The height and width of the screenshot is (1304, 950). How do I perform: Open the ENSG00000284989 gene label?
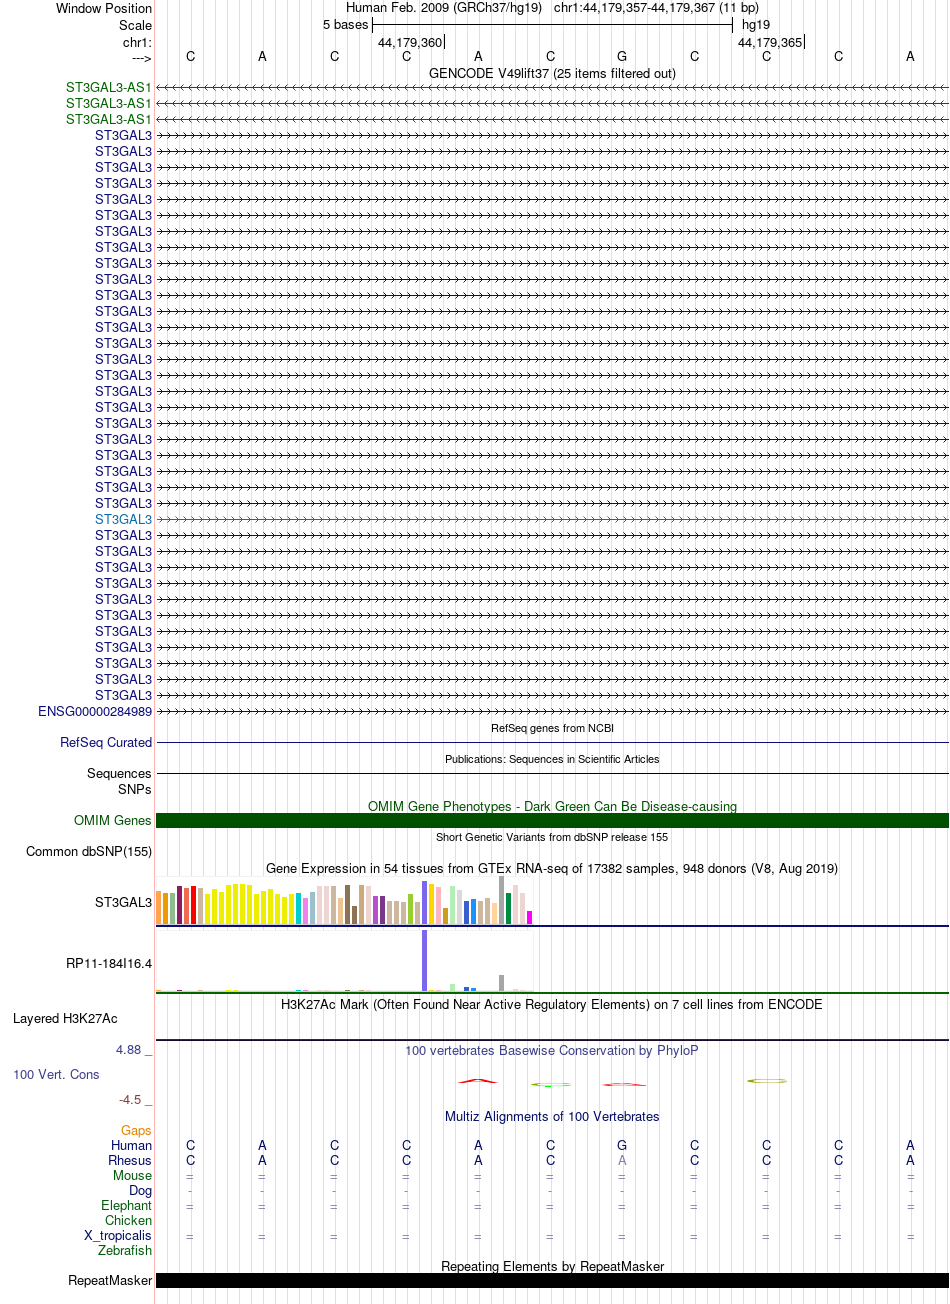[95, 711]
